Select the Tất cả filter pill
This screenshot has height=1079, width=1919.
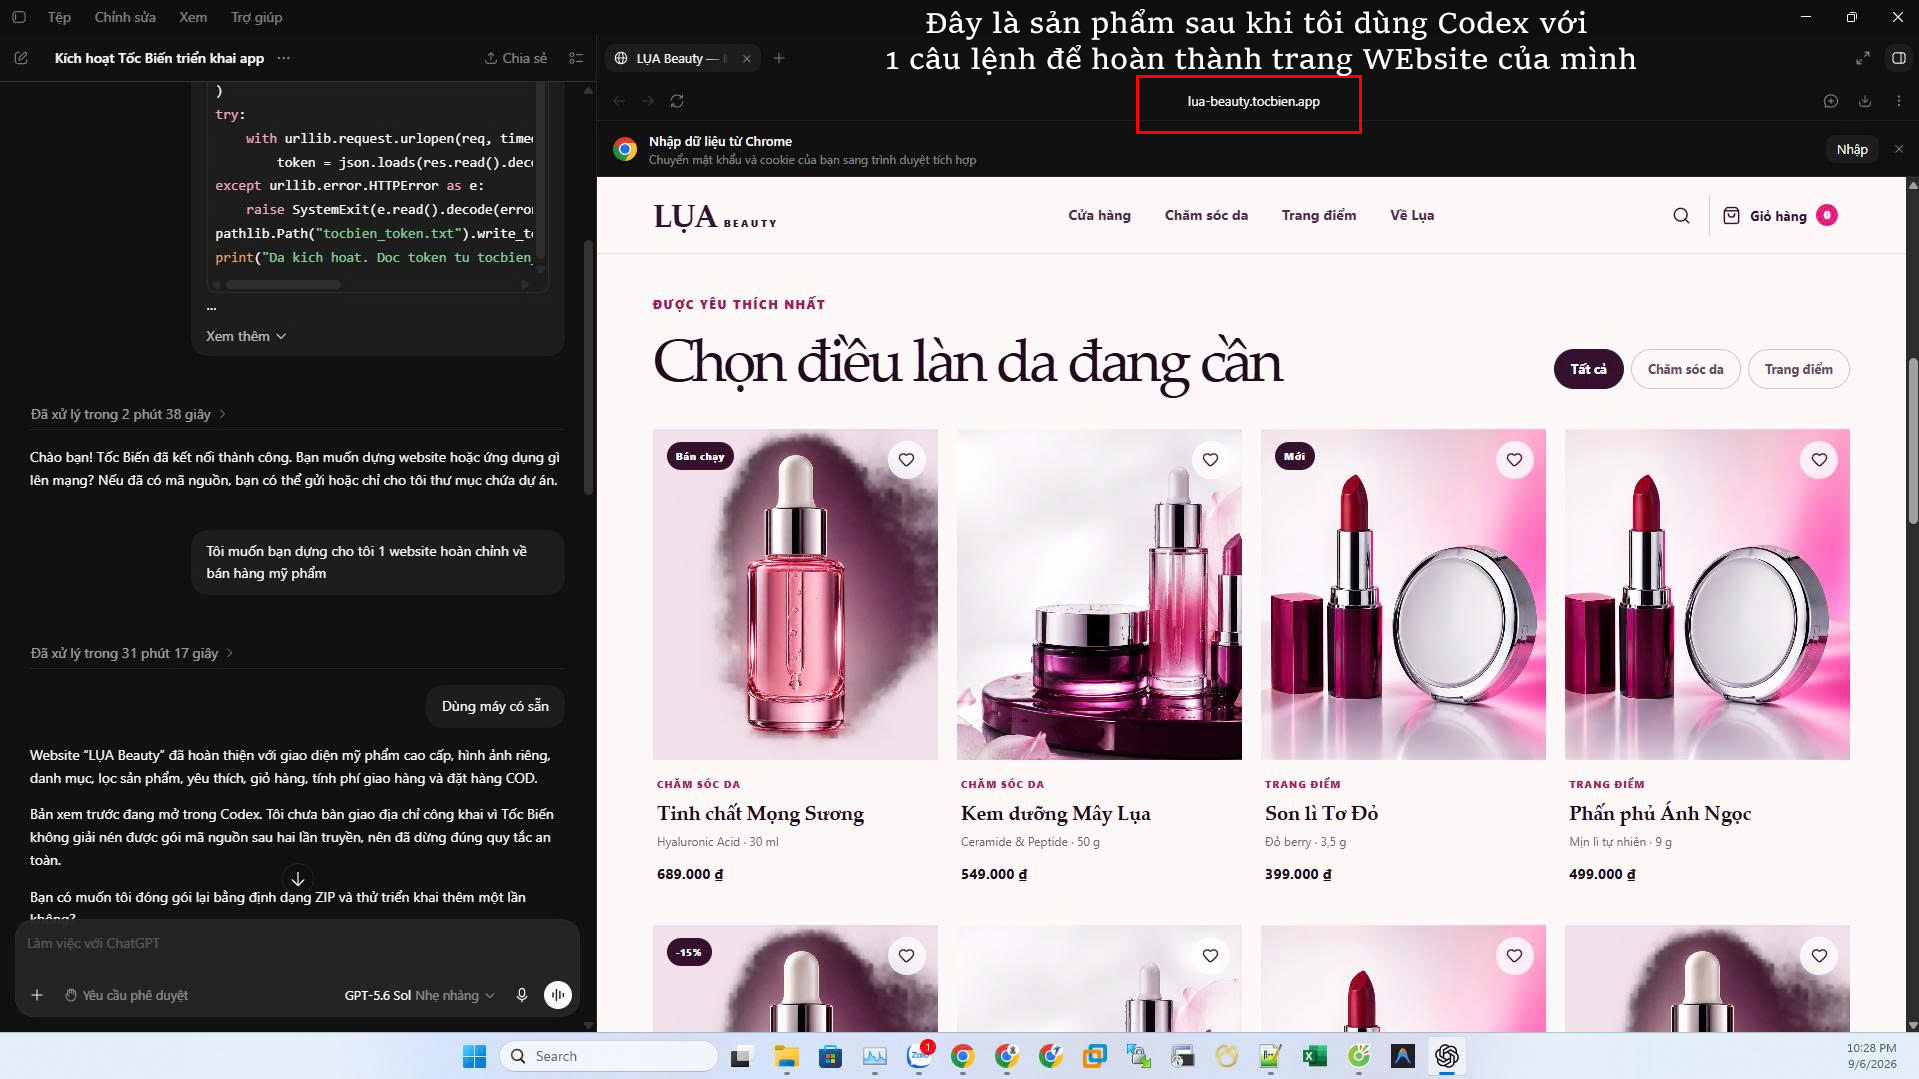[1588, 369]
